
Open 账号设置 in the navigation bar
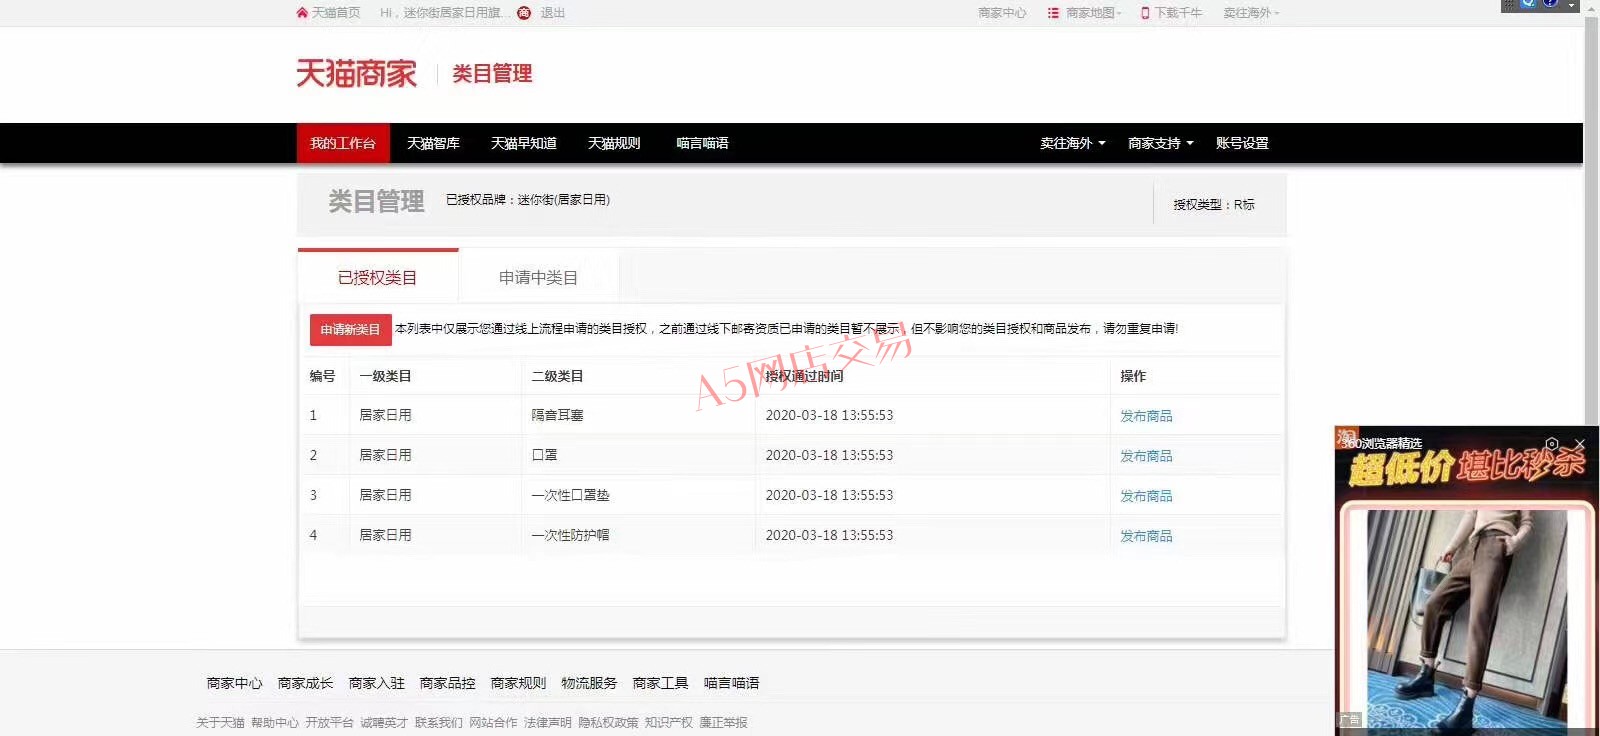pos(1242,143)
